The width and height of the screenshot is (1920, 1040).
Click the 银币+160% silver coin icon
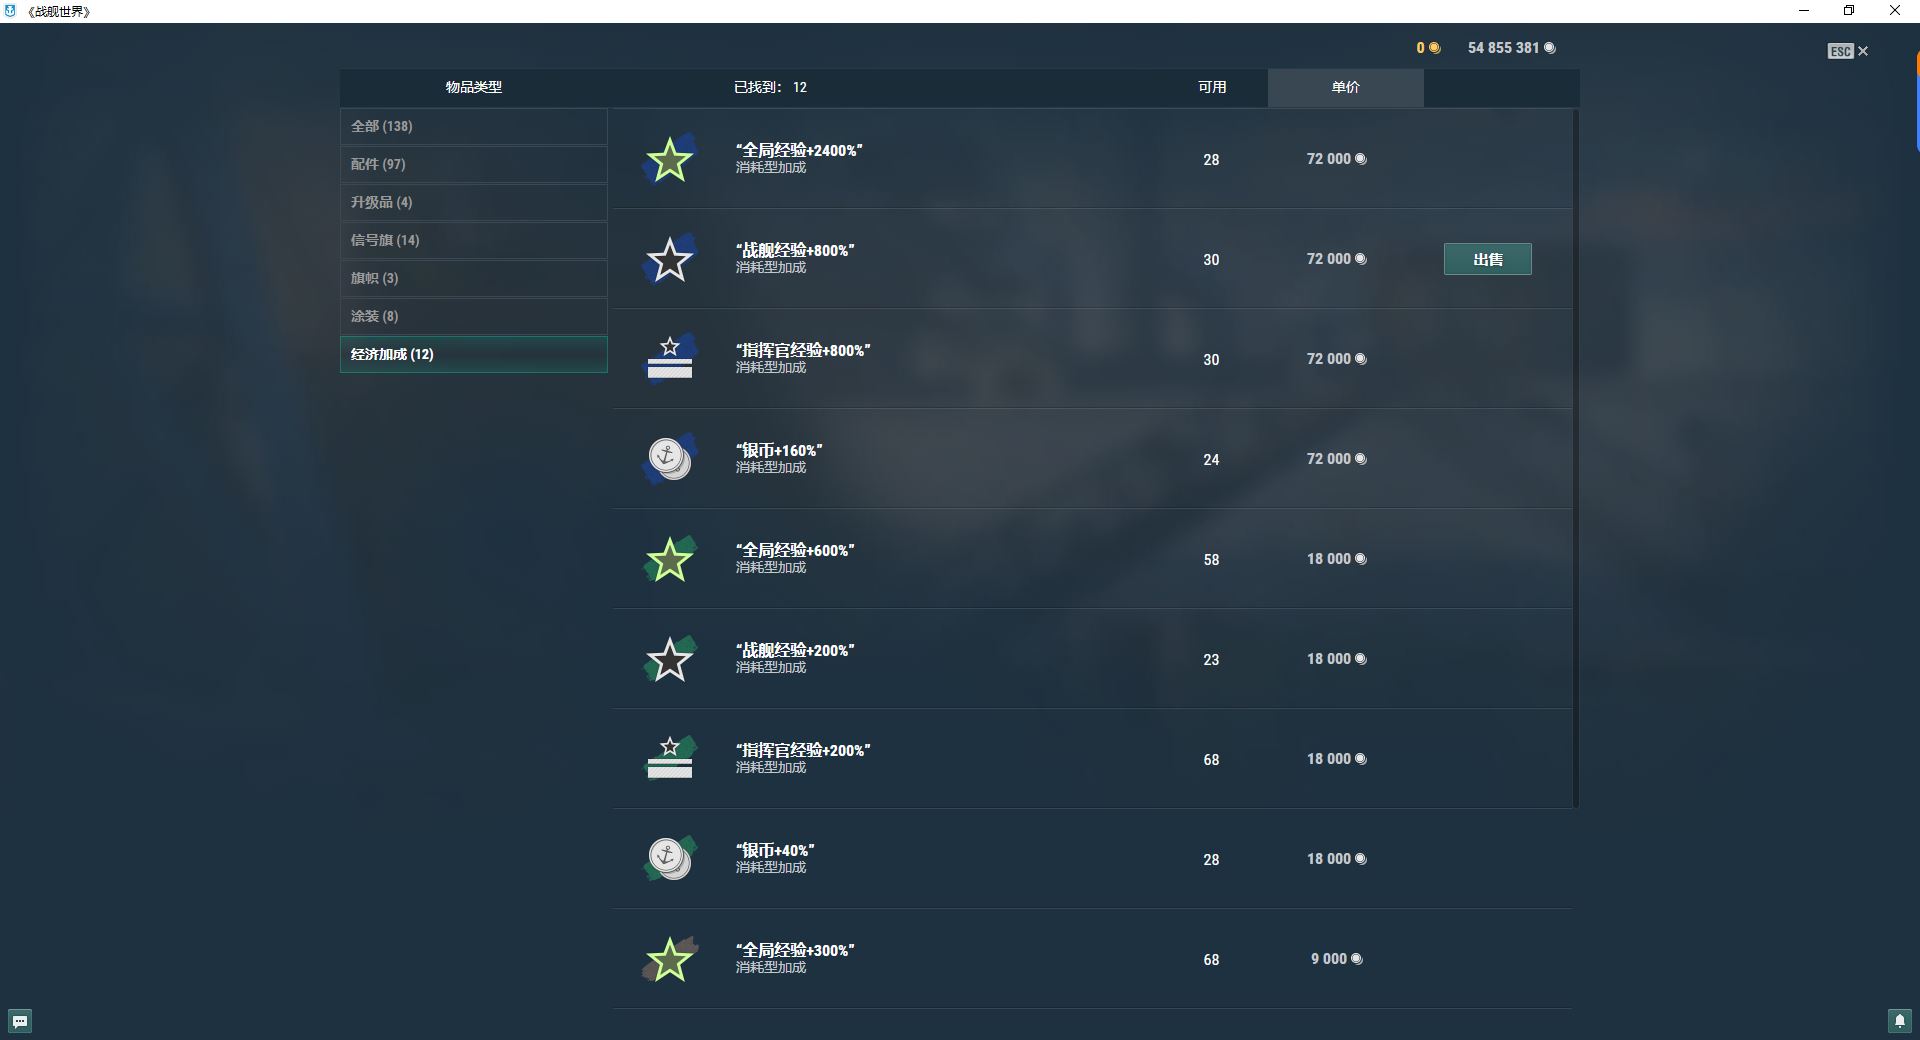[669, 459]
